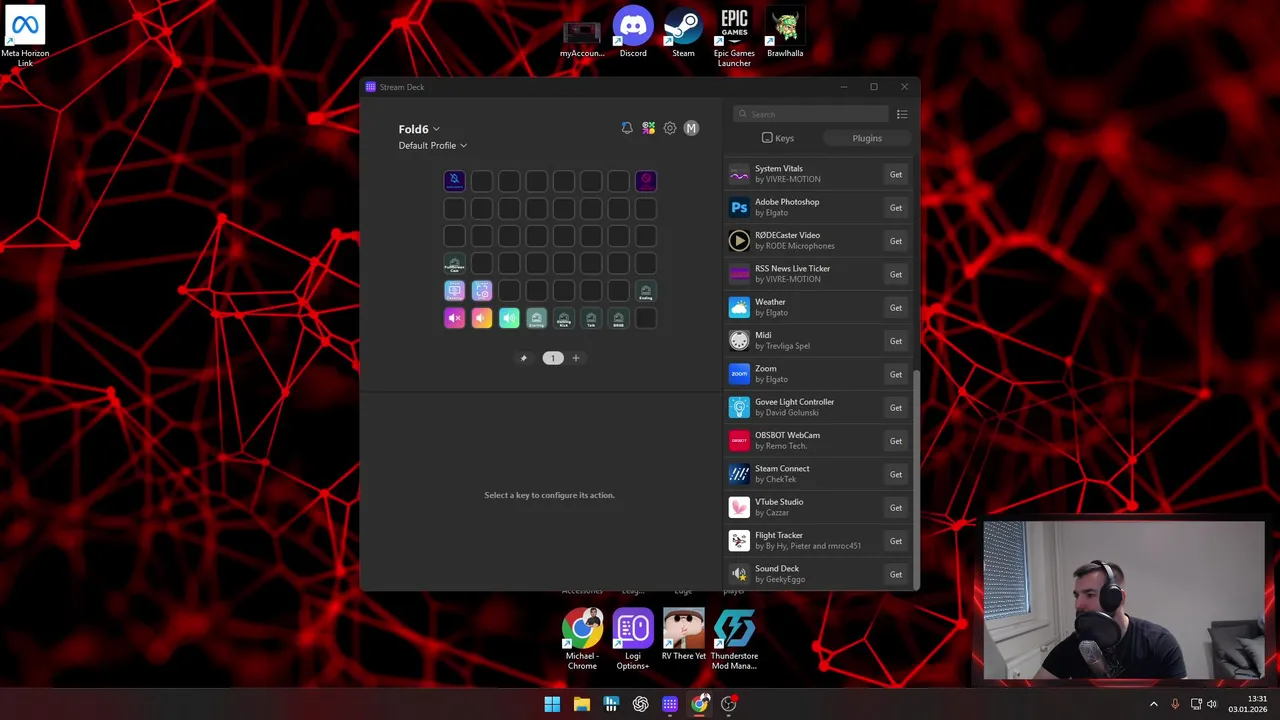This screenshot has height=720, width=1280.
Task: Open the Marketplace colorful icon
Action: (648, 128)
